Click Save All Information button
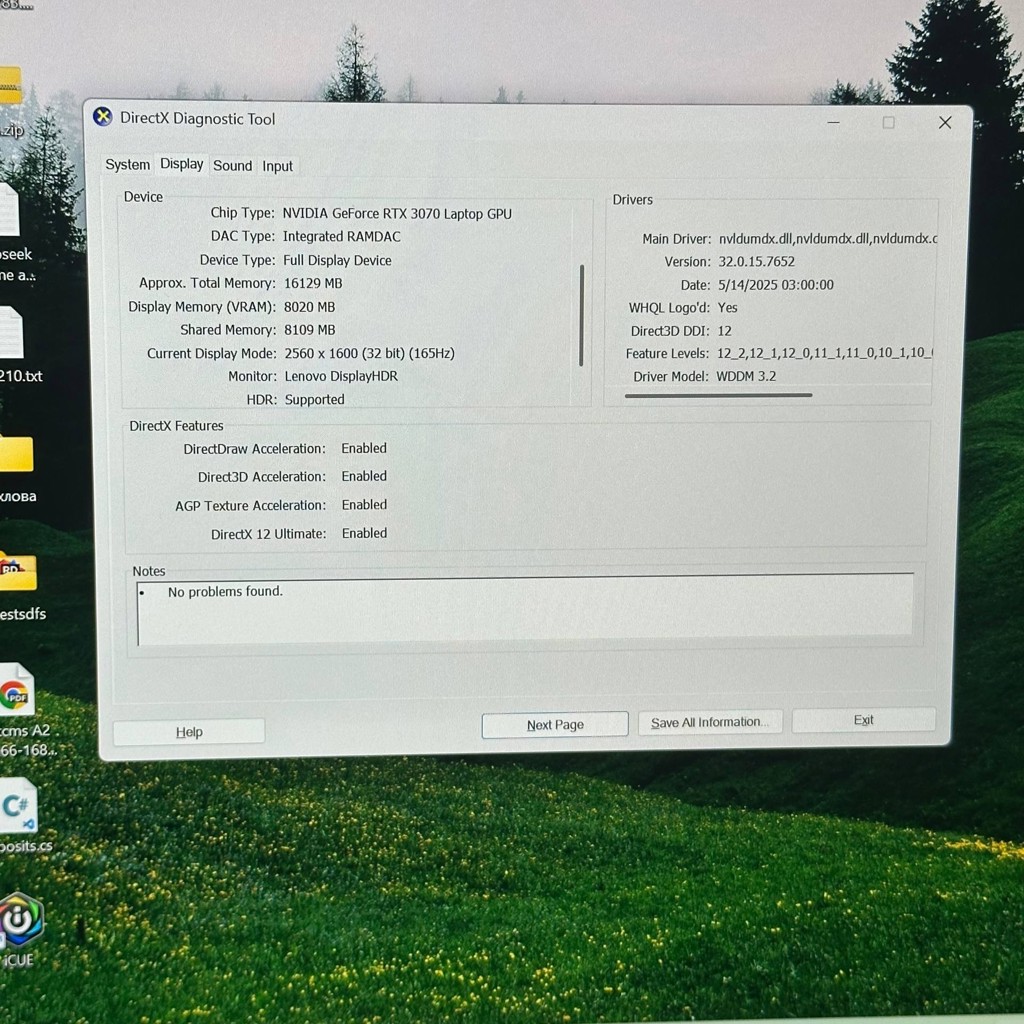This screenshot has width=1024, height=1024. [710, 722]
